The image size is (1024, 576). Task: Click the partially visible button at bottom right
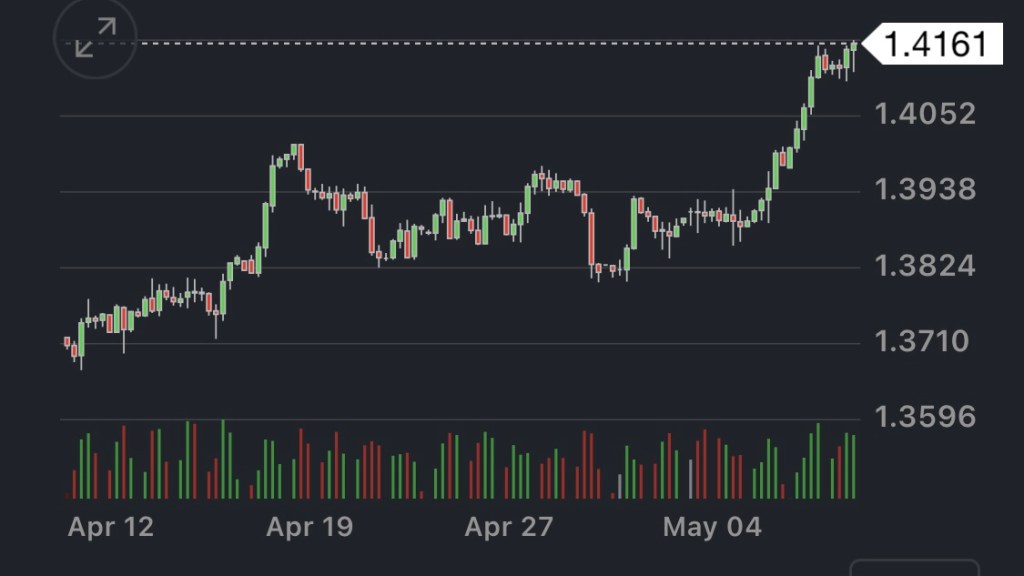coord(914,567)
